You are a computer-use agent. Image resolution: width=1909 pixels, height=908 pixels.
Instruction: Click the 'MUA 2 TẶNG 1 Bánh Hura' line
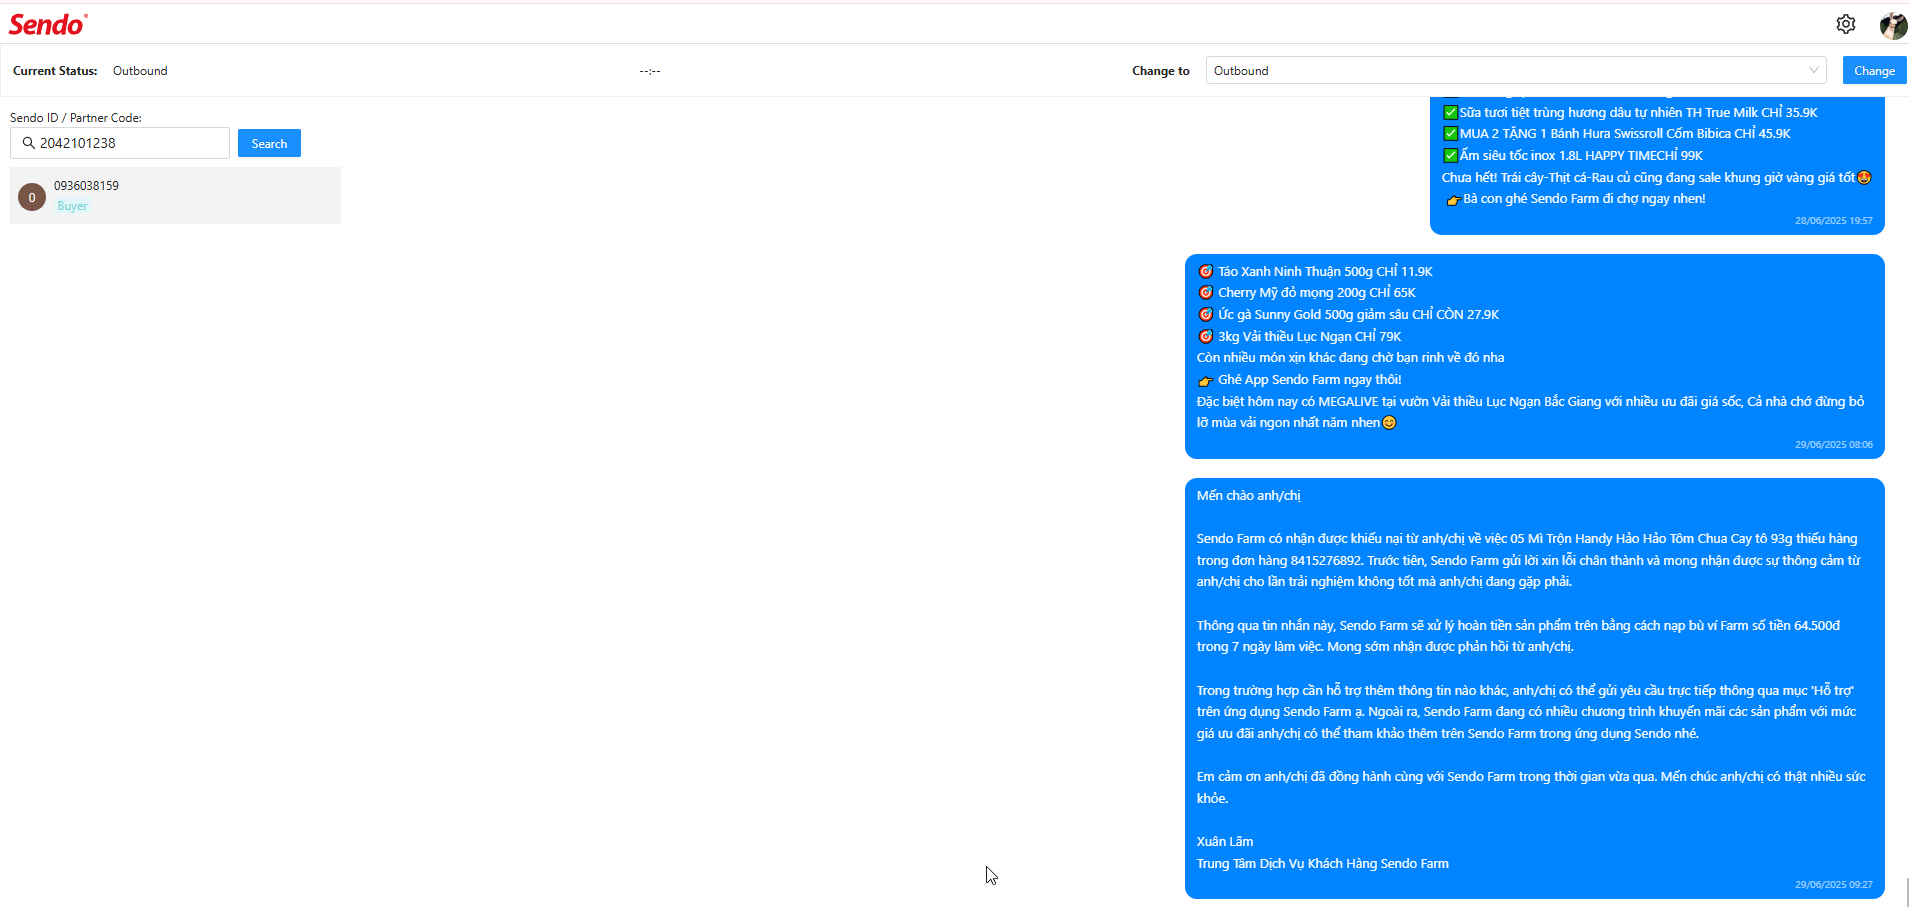[x=1616, y=134]
